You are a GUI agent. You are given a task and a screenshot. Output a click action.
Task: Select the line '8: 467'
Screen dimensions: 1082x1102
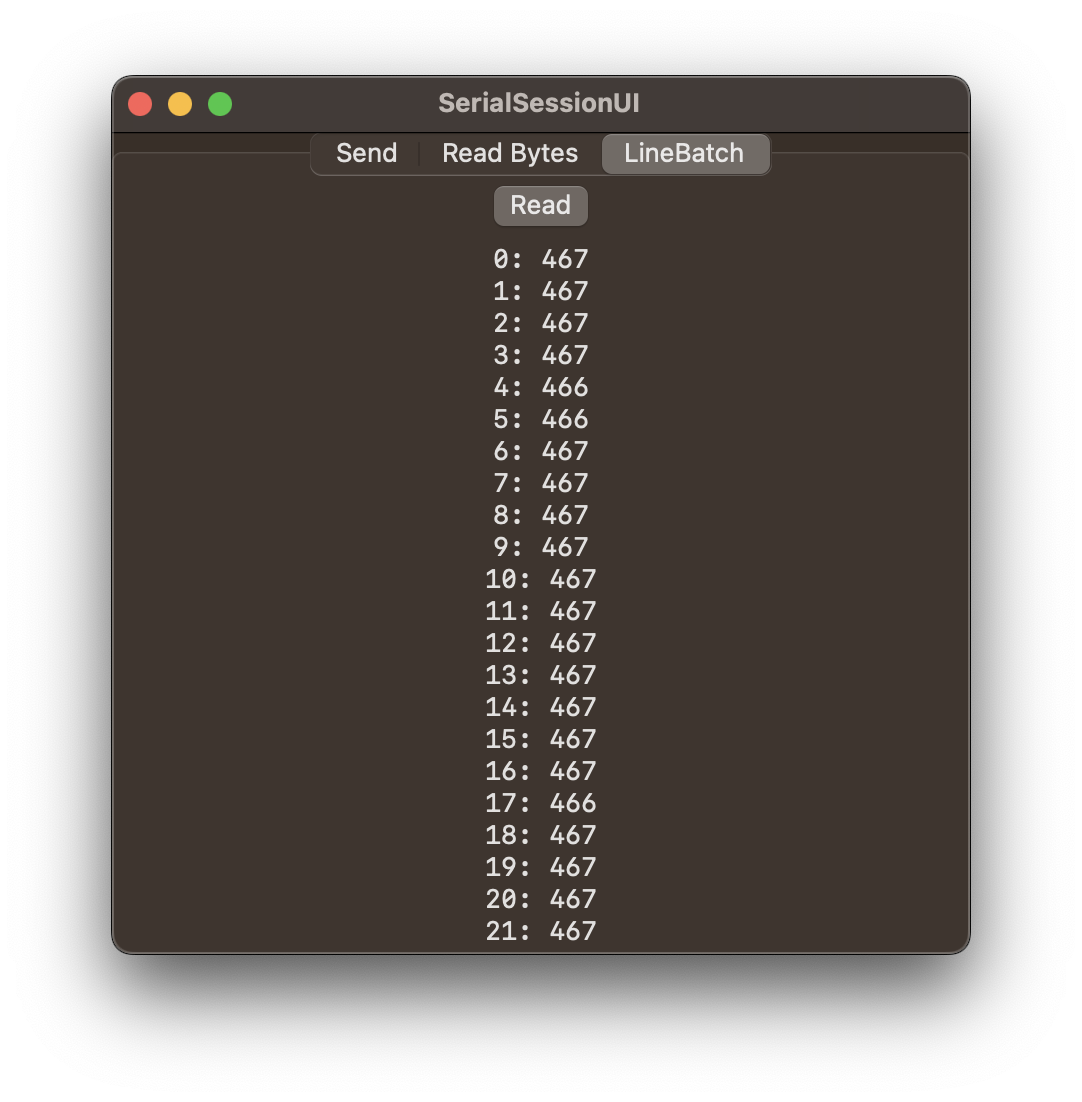tap(540, 515)
